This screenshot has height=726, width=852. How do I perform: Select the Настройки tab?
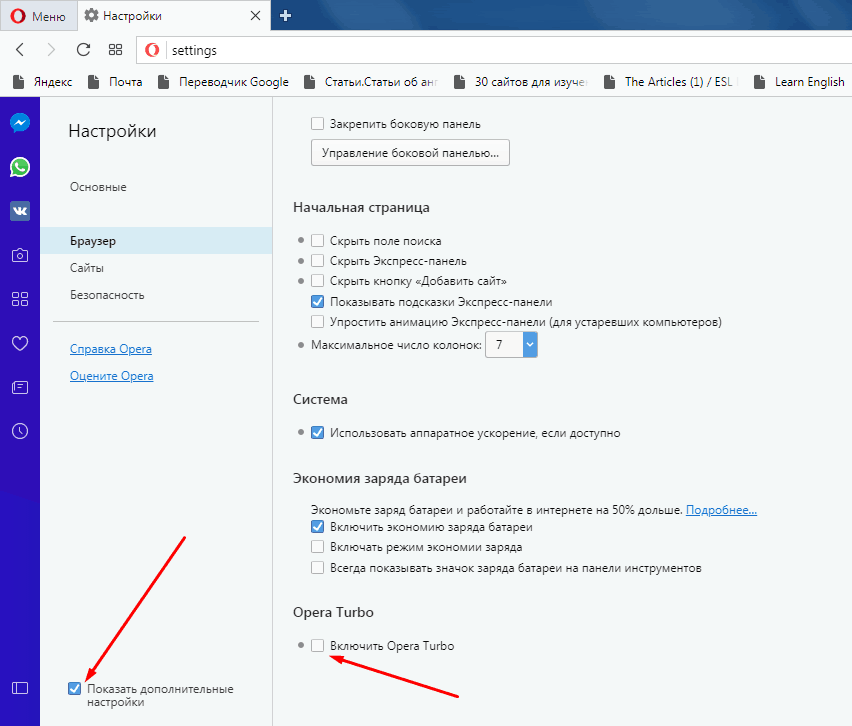174,16
